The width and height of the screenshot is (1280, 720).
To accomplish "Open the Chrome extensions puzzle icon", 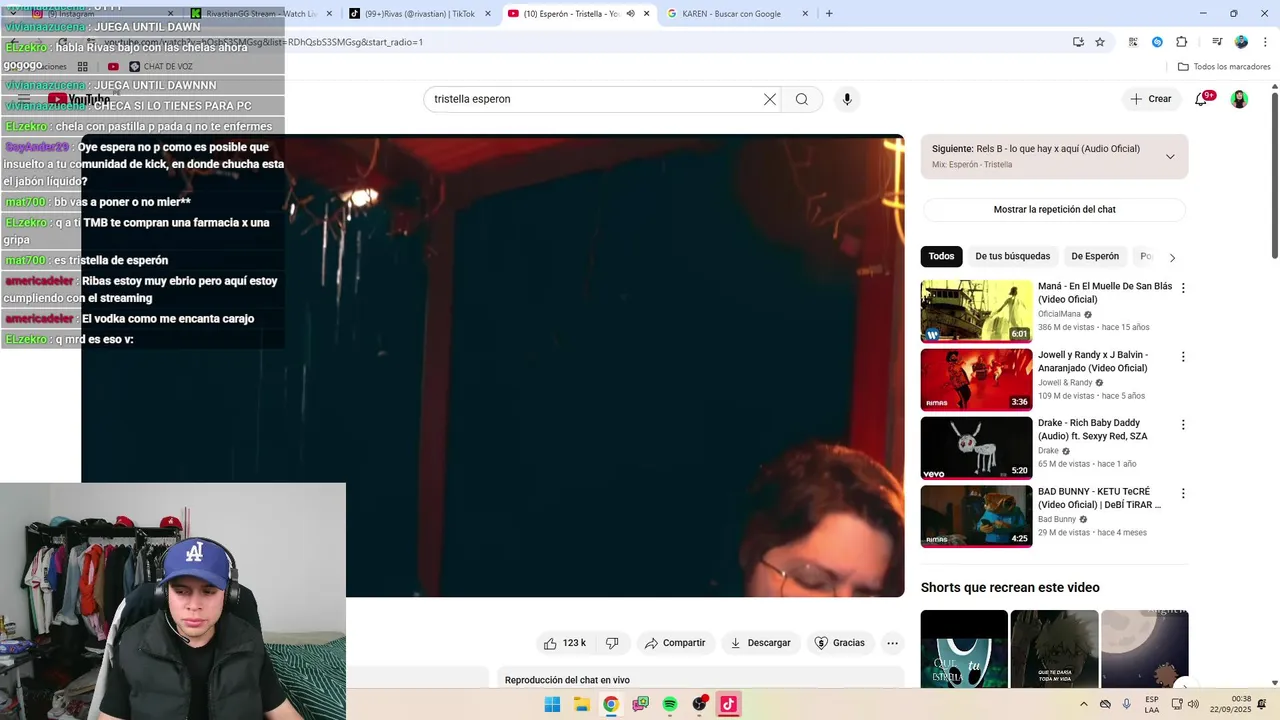I will click(1181, 42).
